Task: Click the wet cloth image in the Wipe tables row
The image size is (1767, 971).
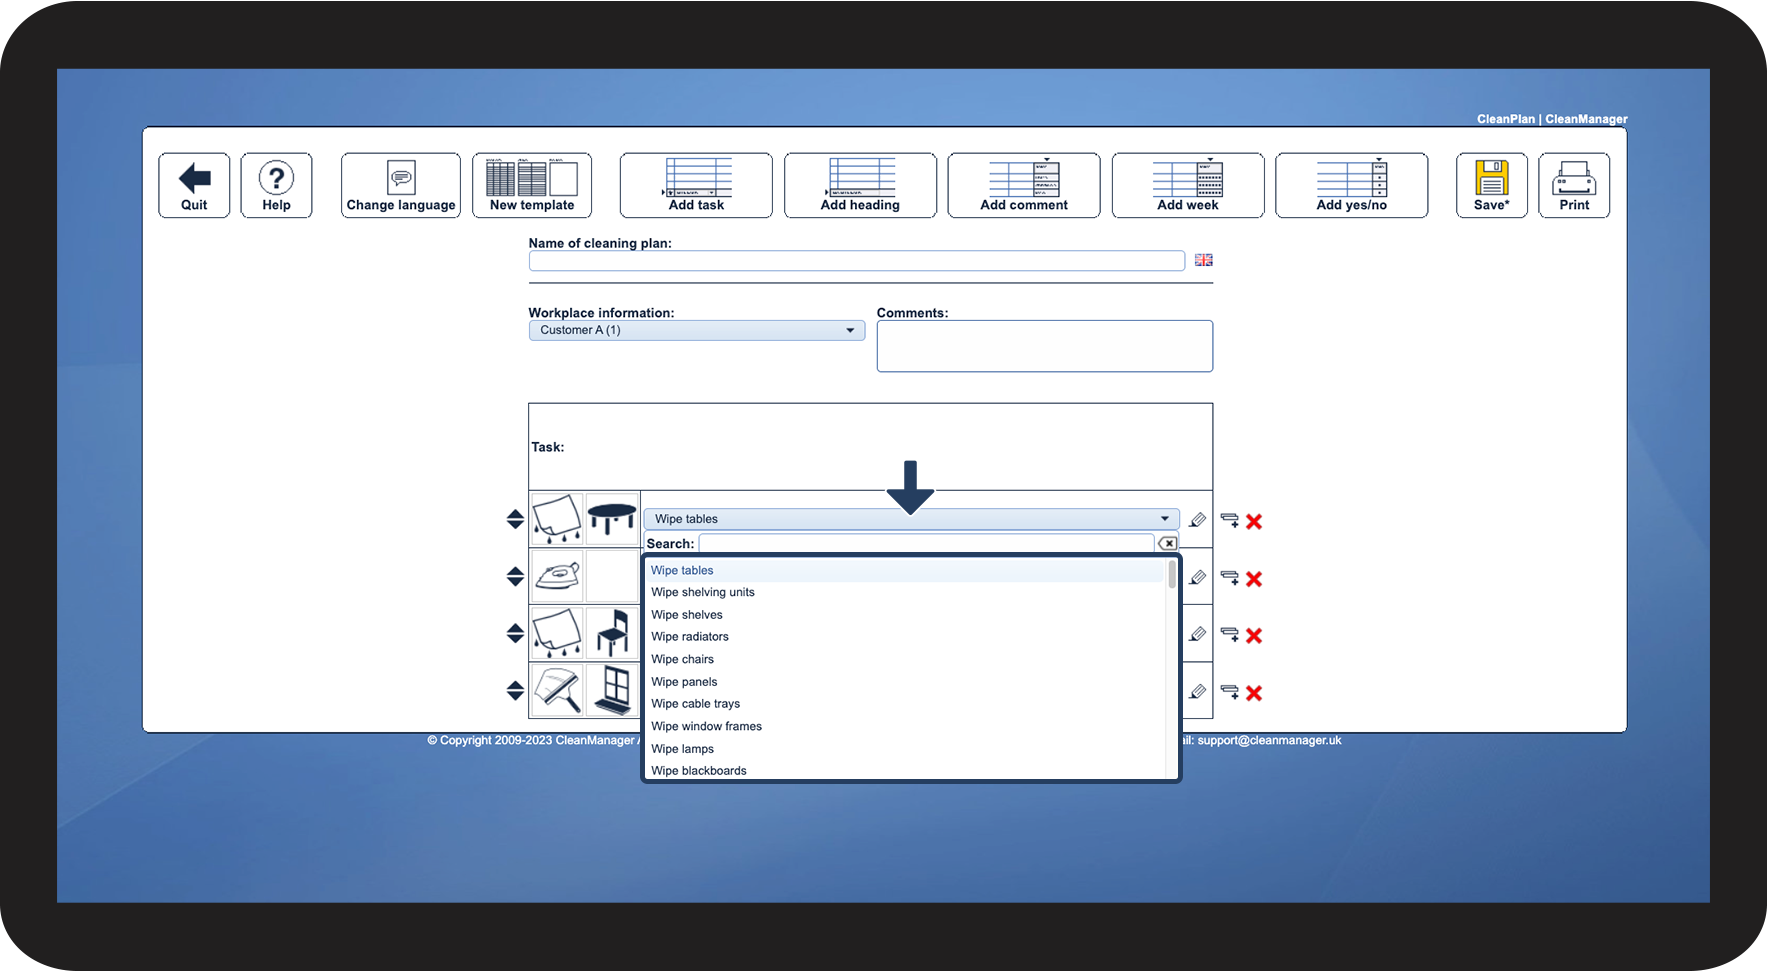Action: (557, 519)
